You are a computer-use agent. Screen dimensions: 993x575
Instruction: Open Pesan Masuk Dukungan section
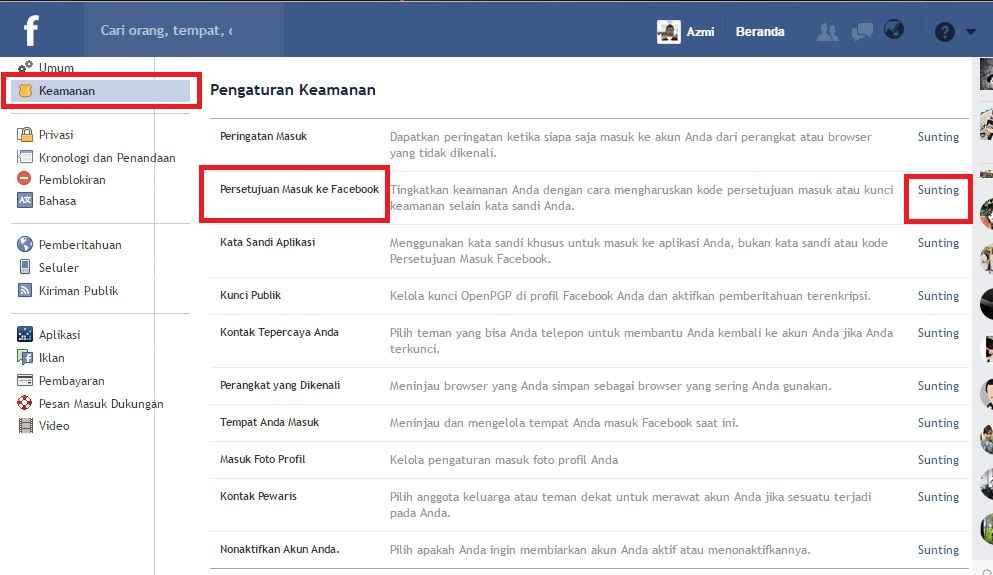point(101,404)
